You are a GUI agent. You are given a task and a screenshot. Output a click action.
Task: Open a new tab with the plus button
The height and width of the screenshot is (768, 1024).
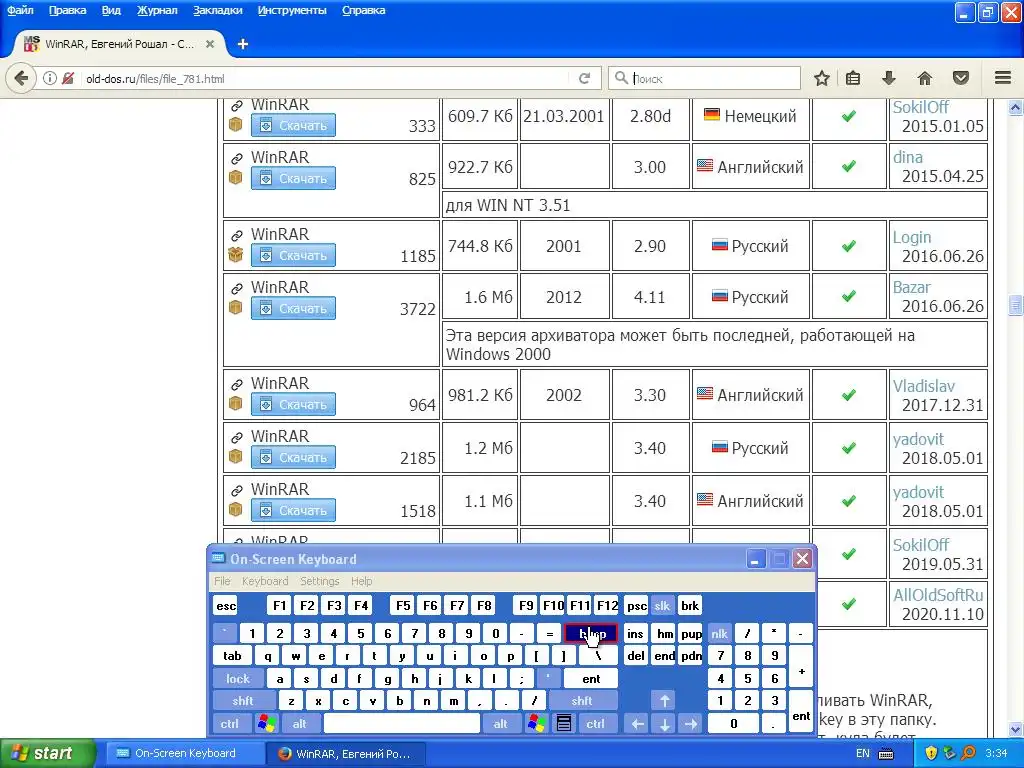pyautogui.click(x=242, y=44)
